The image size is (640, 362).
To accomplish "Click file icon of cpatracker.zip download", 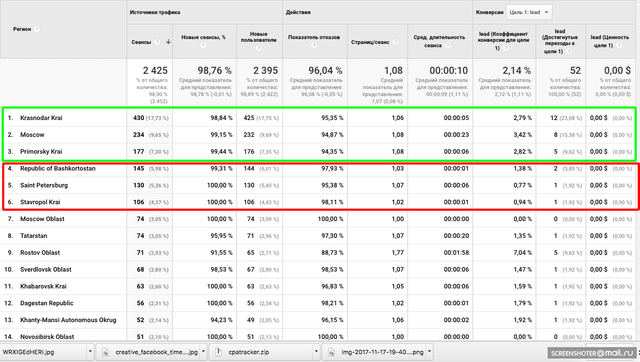I will 218,352.
